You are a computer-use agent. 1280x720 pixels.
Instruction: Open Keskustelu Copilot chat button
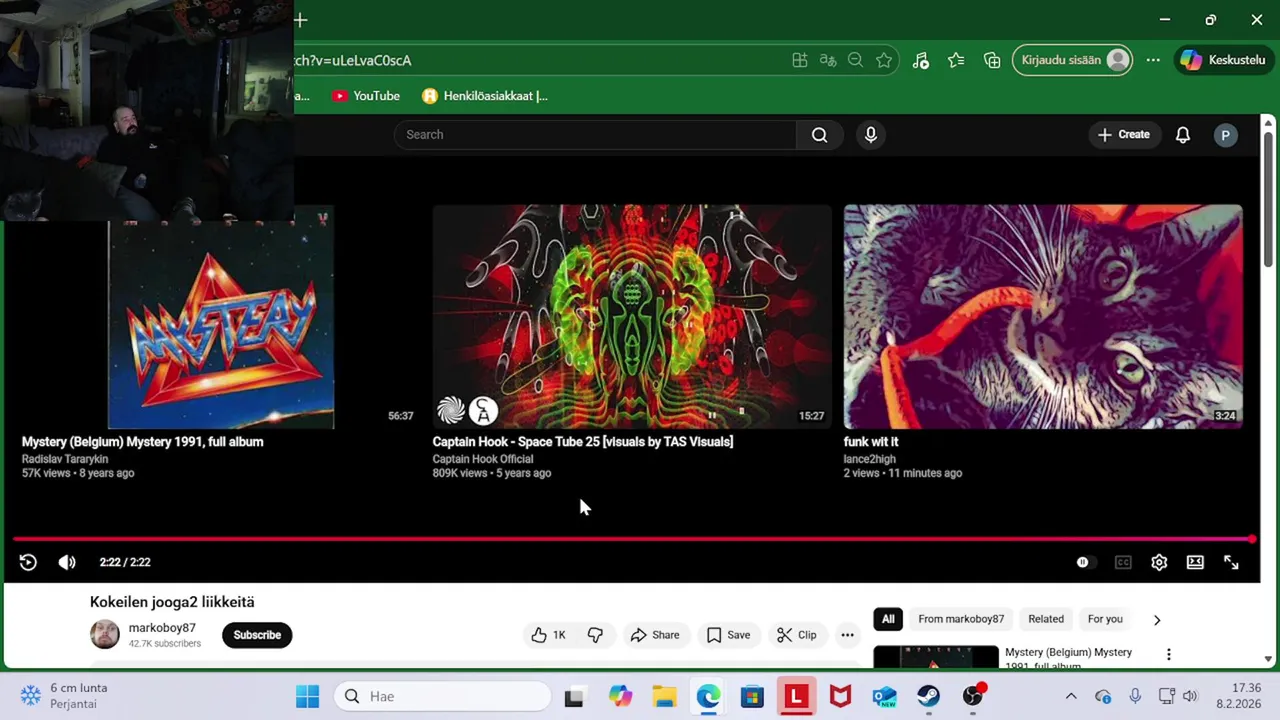click(x=1223, y=60)
